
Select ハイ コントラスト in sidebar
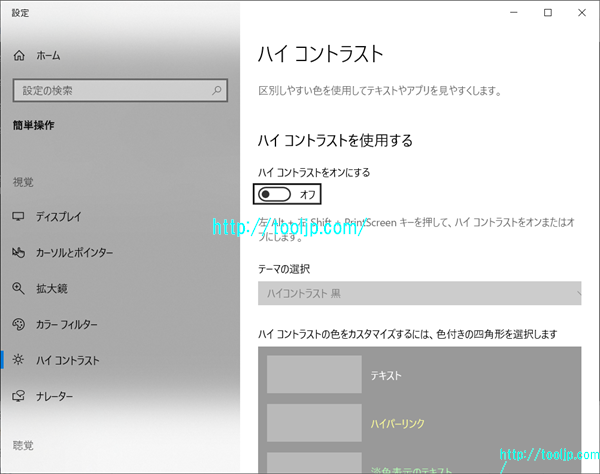click(68, 360)
